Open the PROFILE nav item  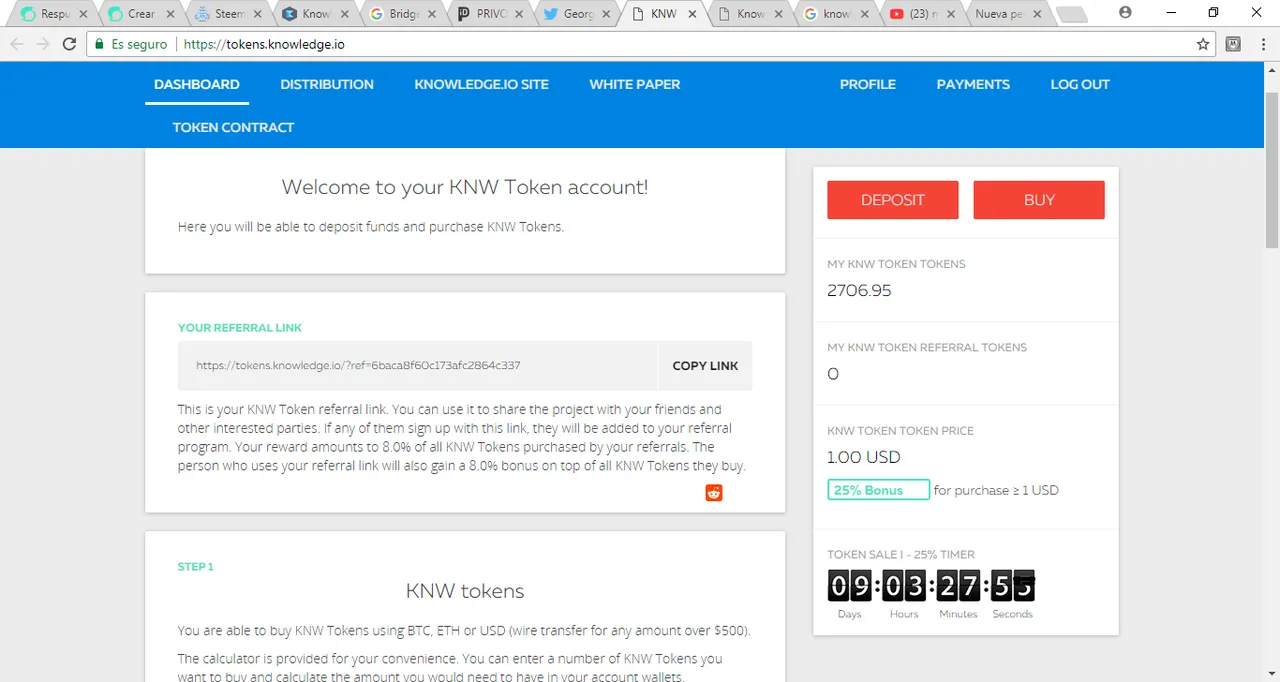click(868, 84)
